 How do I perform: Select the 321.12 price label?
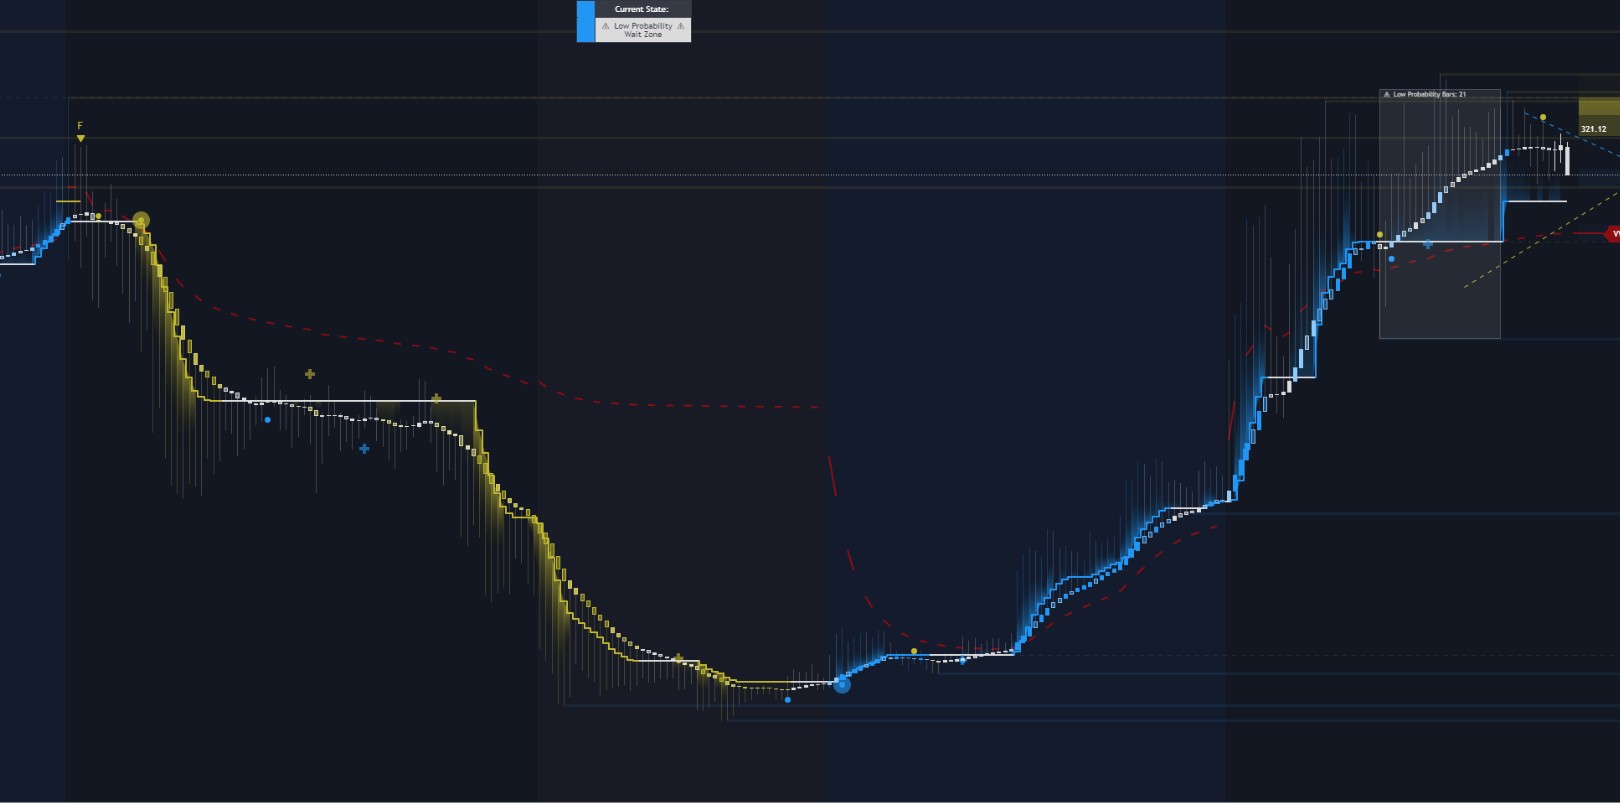pos(1593,128)
